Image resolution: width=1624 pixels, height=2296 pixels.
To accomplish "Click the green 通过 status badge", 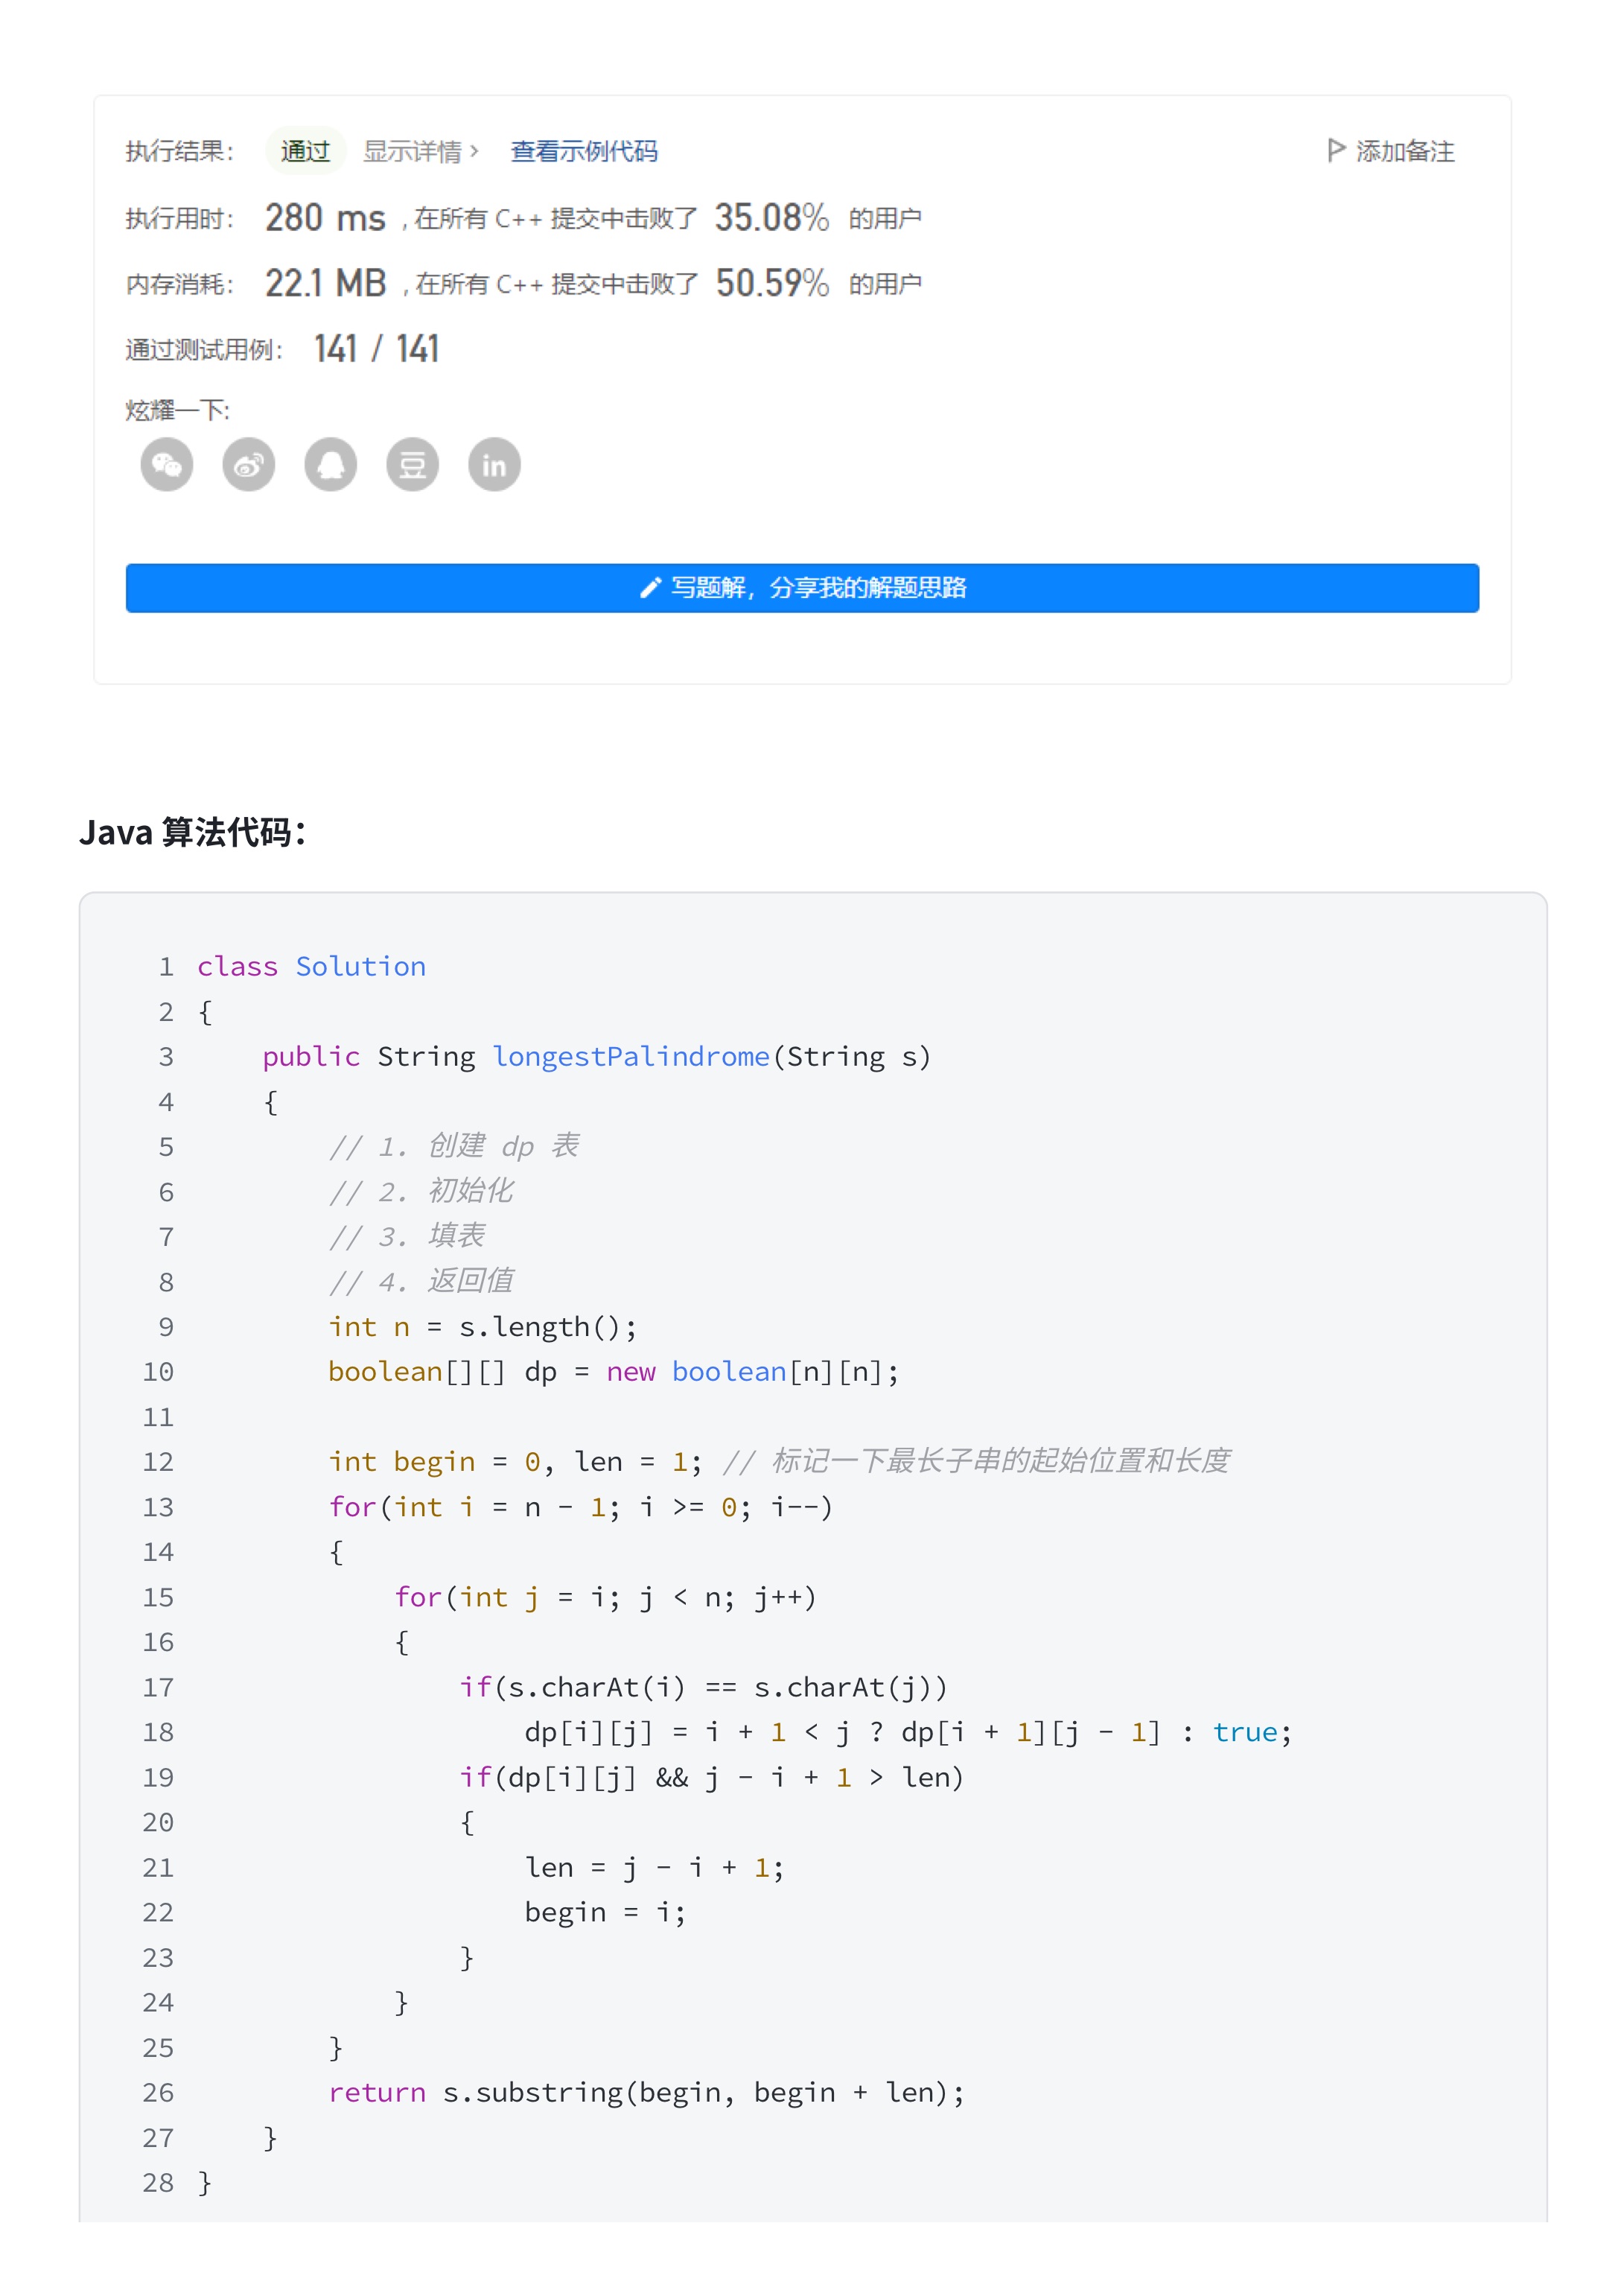I will click(305, 151).
